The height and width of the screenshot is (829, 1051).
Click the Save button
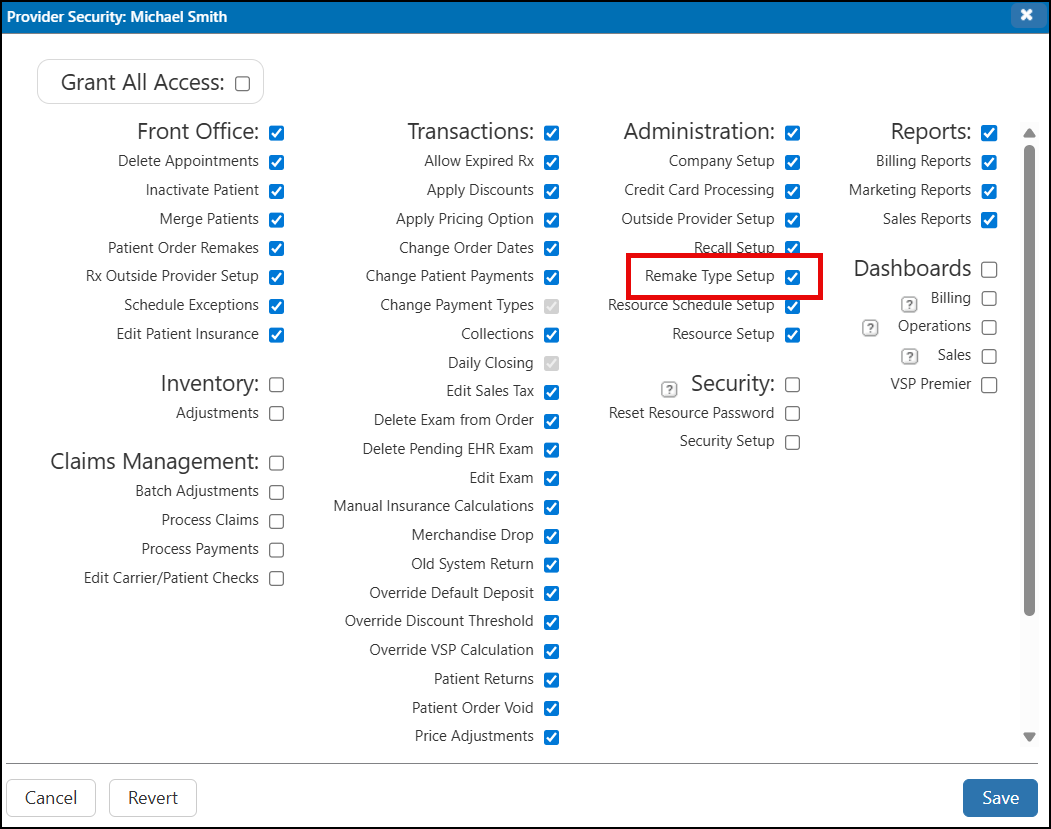[x=1000, y=798]
